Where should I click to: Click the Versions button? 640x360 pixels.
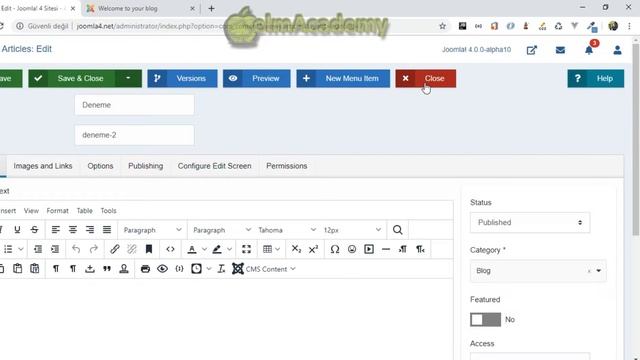point(182,78)
